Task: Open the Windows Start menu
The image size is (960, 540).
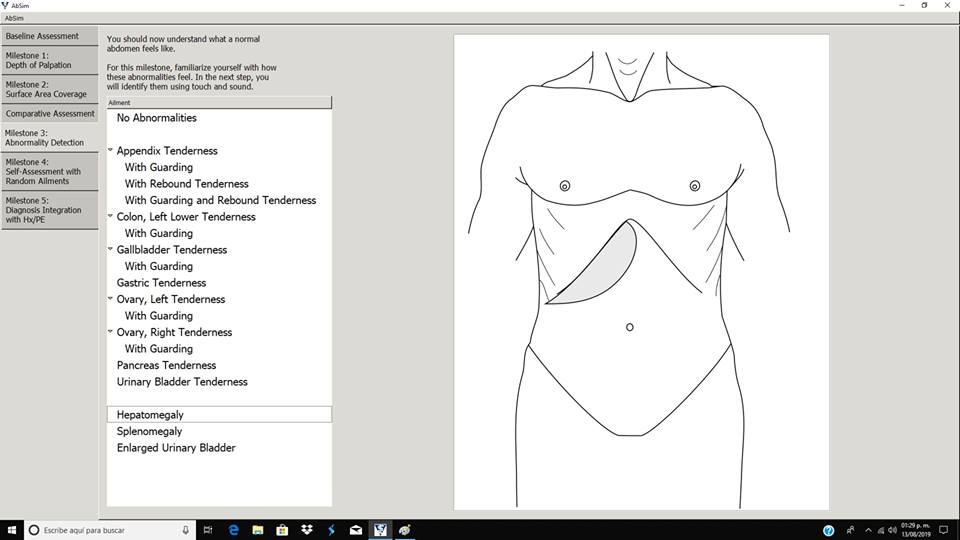Action: pos(12,530)
